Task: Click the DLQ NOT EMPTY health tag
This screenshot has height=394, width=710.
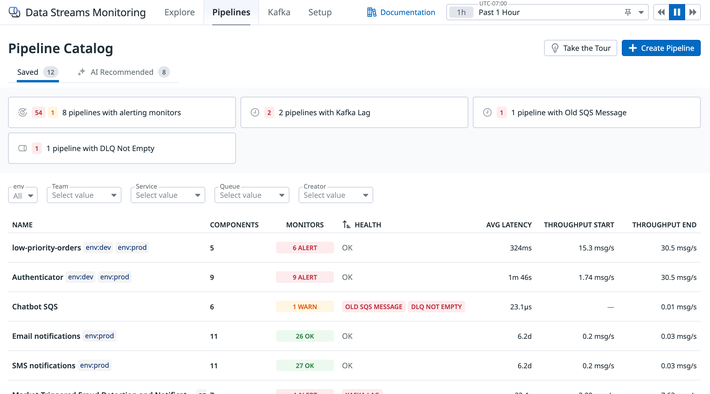Action: pos(437,307)
